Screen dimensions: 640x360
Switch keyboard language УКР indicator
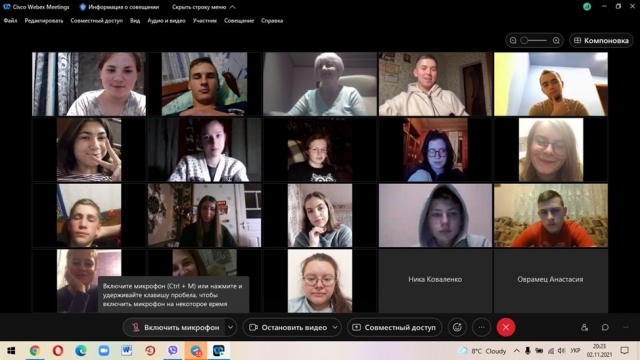[x=575, y=351]
